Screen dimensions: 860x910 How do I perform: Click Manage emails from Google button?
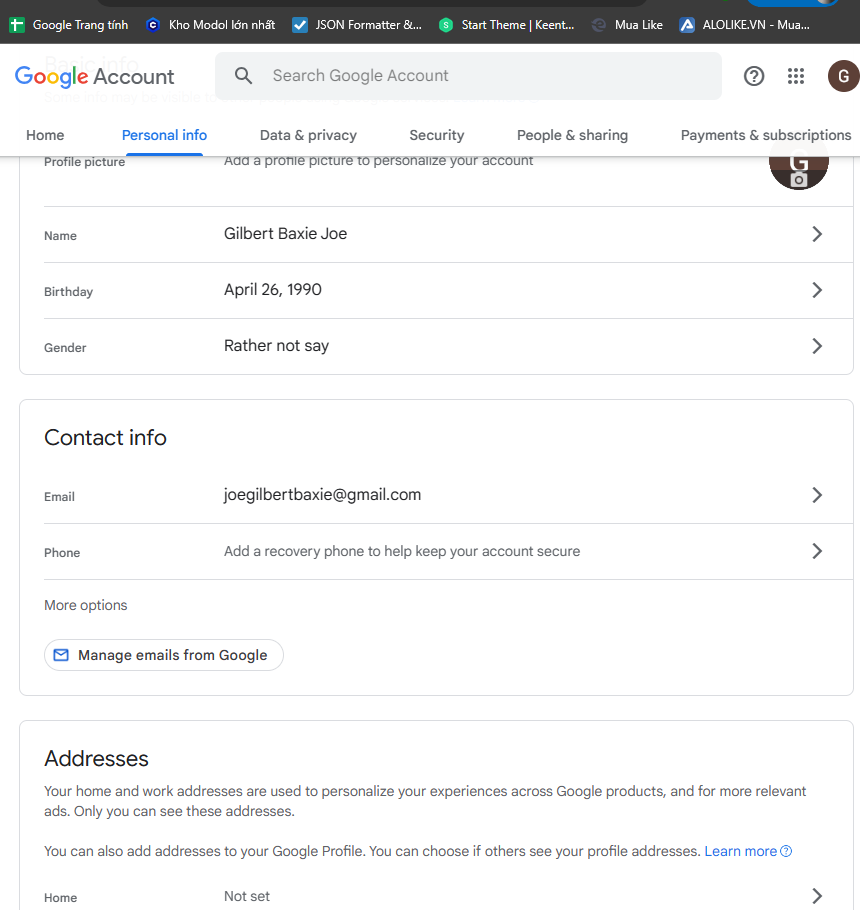point(164,655)
